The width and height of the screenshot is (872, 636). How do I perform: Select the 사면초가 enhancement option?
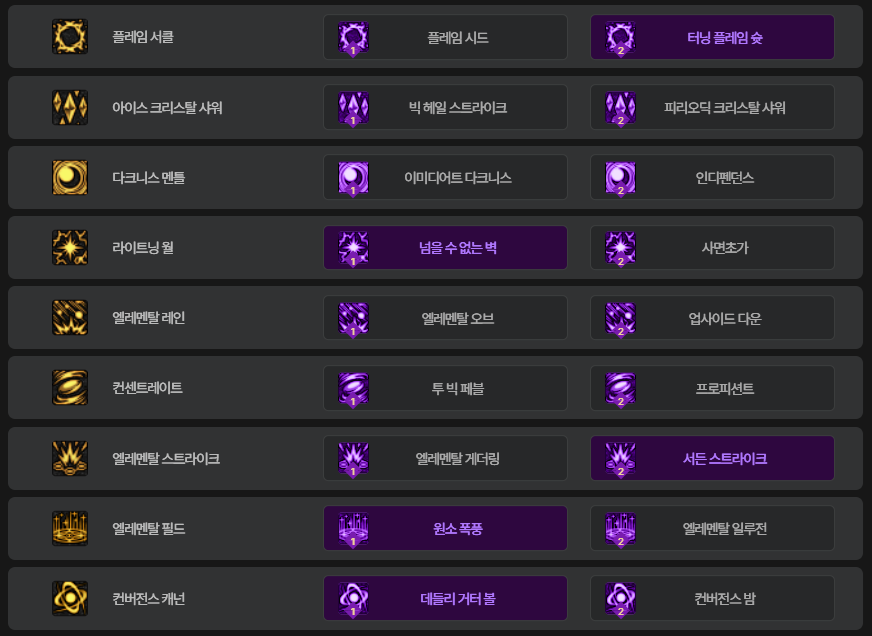(x=712, y=247)
